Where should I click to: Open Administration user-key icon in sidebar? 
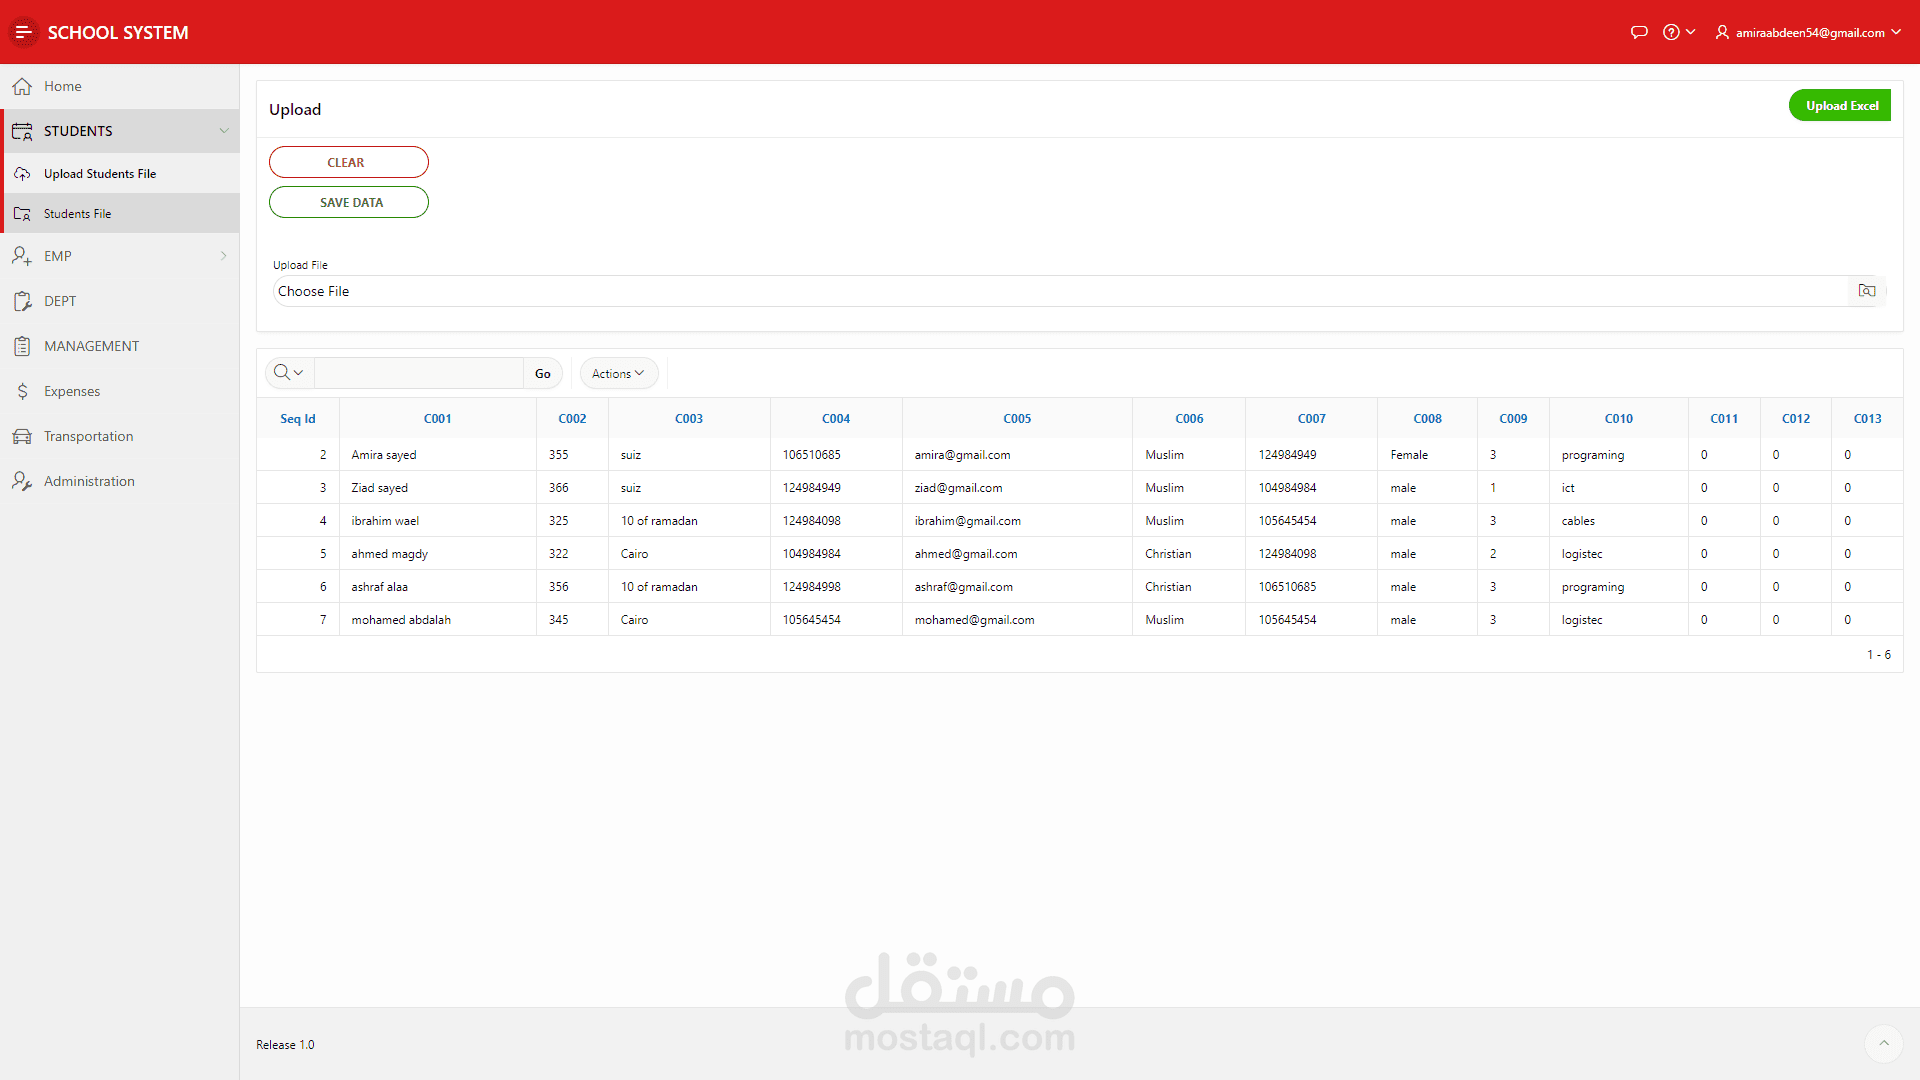tap(22, 481)
